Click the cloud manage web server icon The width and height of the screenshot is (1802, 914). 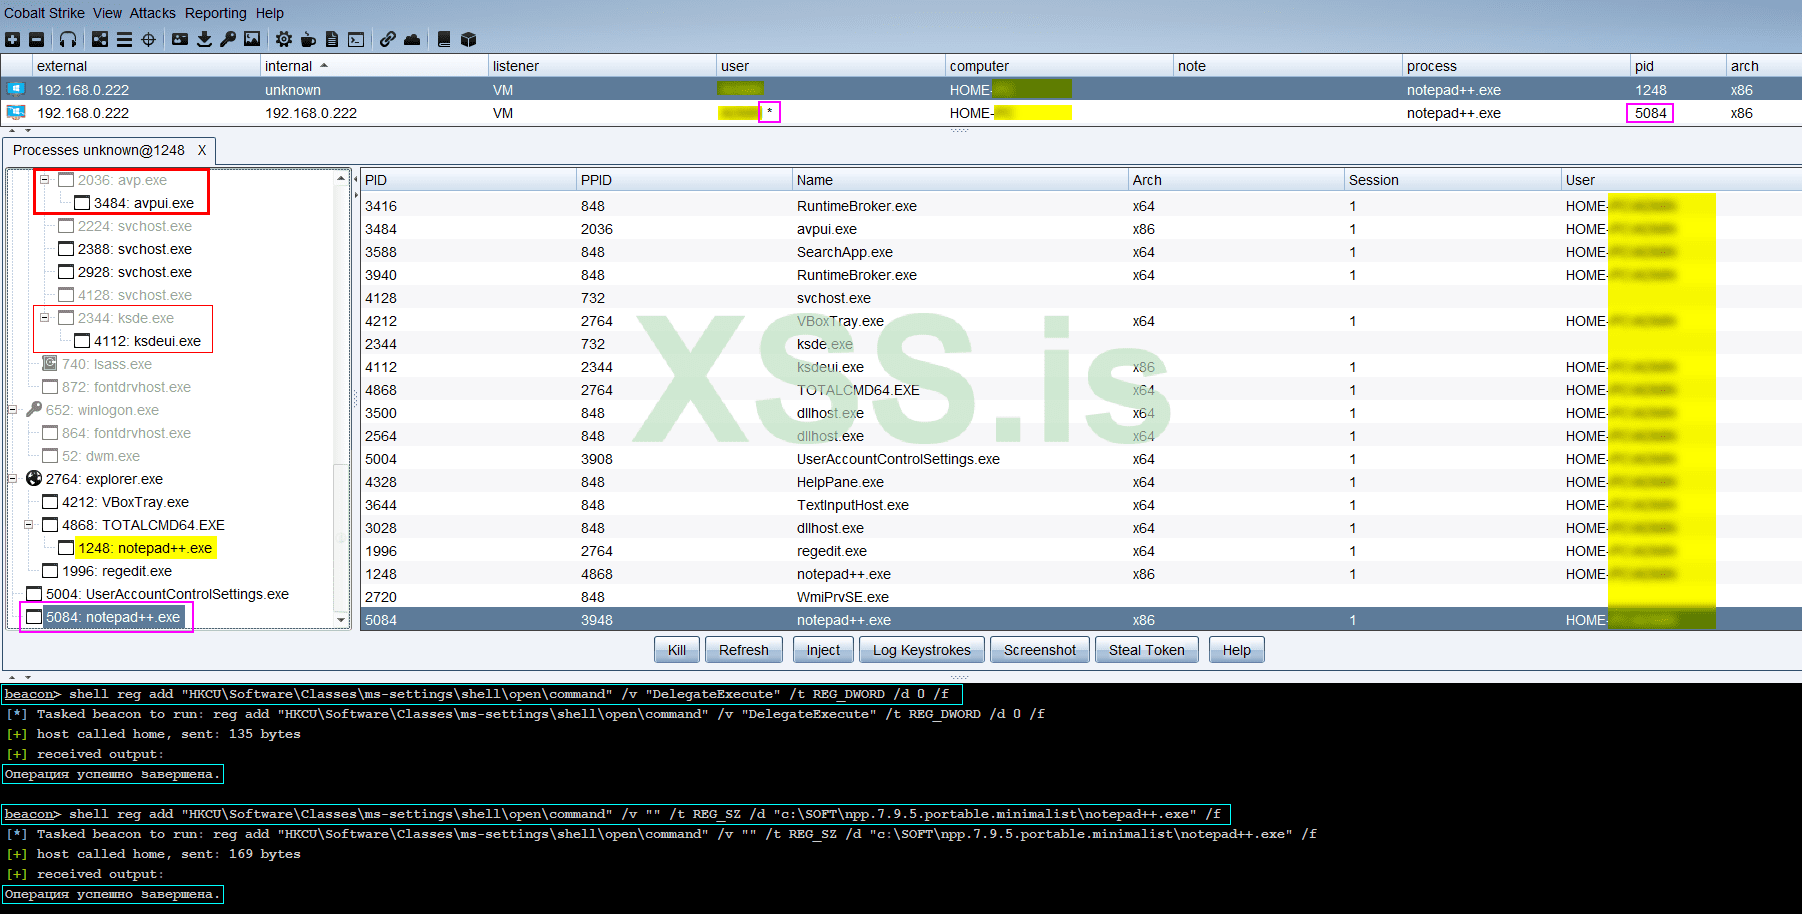click(412, 40)
